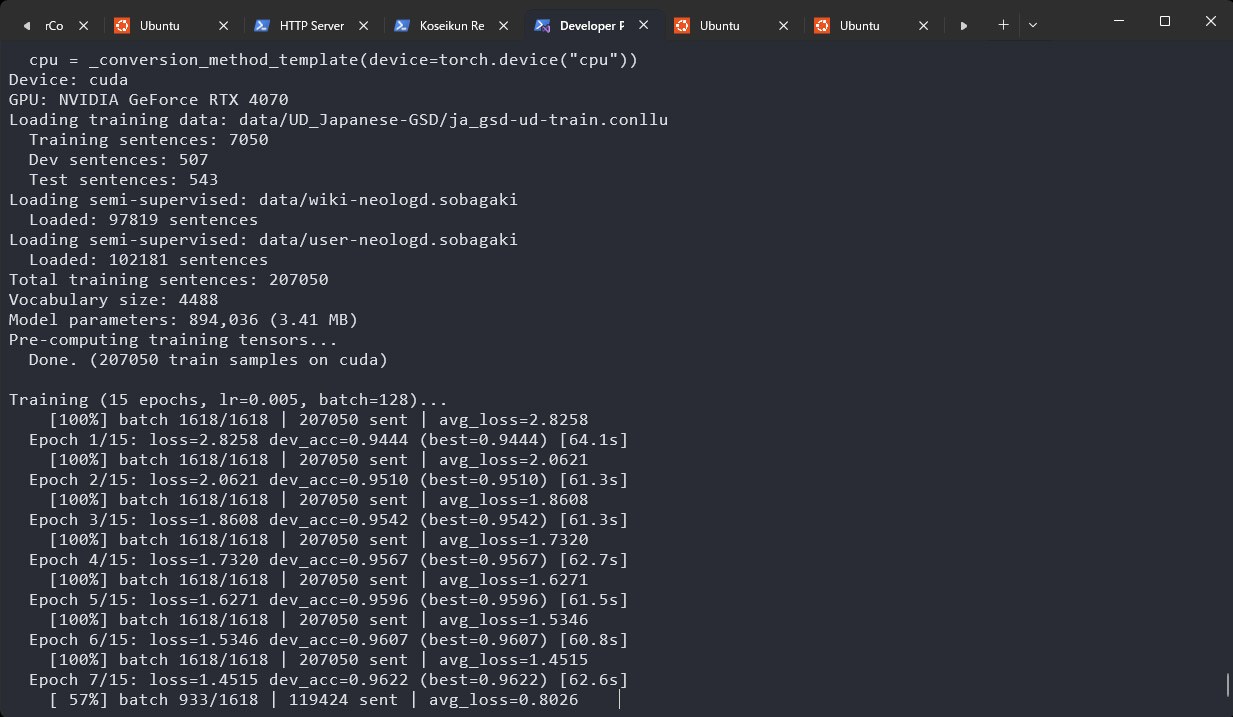Close the Ubuntu tab beside the rCo tab
Viewport: 1233px width, 717px height.
click(223, 25)
